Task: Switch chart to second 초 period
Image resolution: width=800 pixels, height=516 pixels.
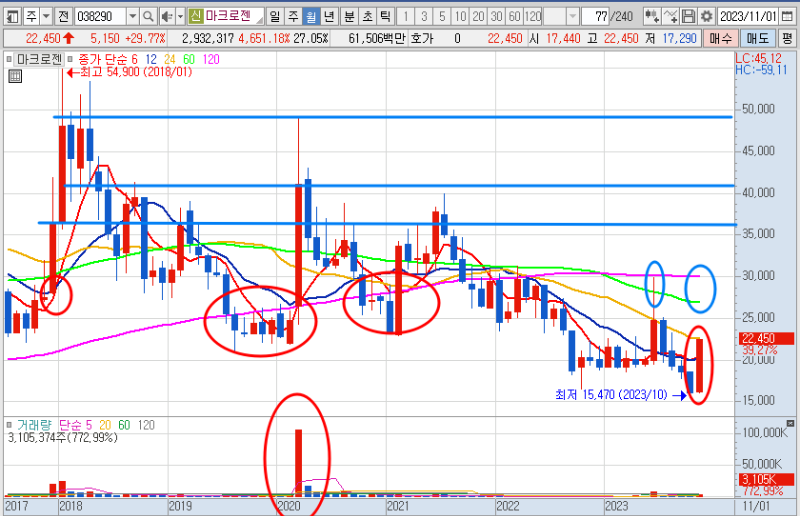Action: (x=367, y=17)
